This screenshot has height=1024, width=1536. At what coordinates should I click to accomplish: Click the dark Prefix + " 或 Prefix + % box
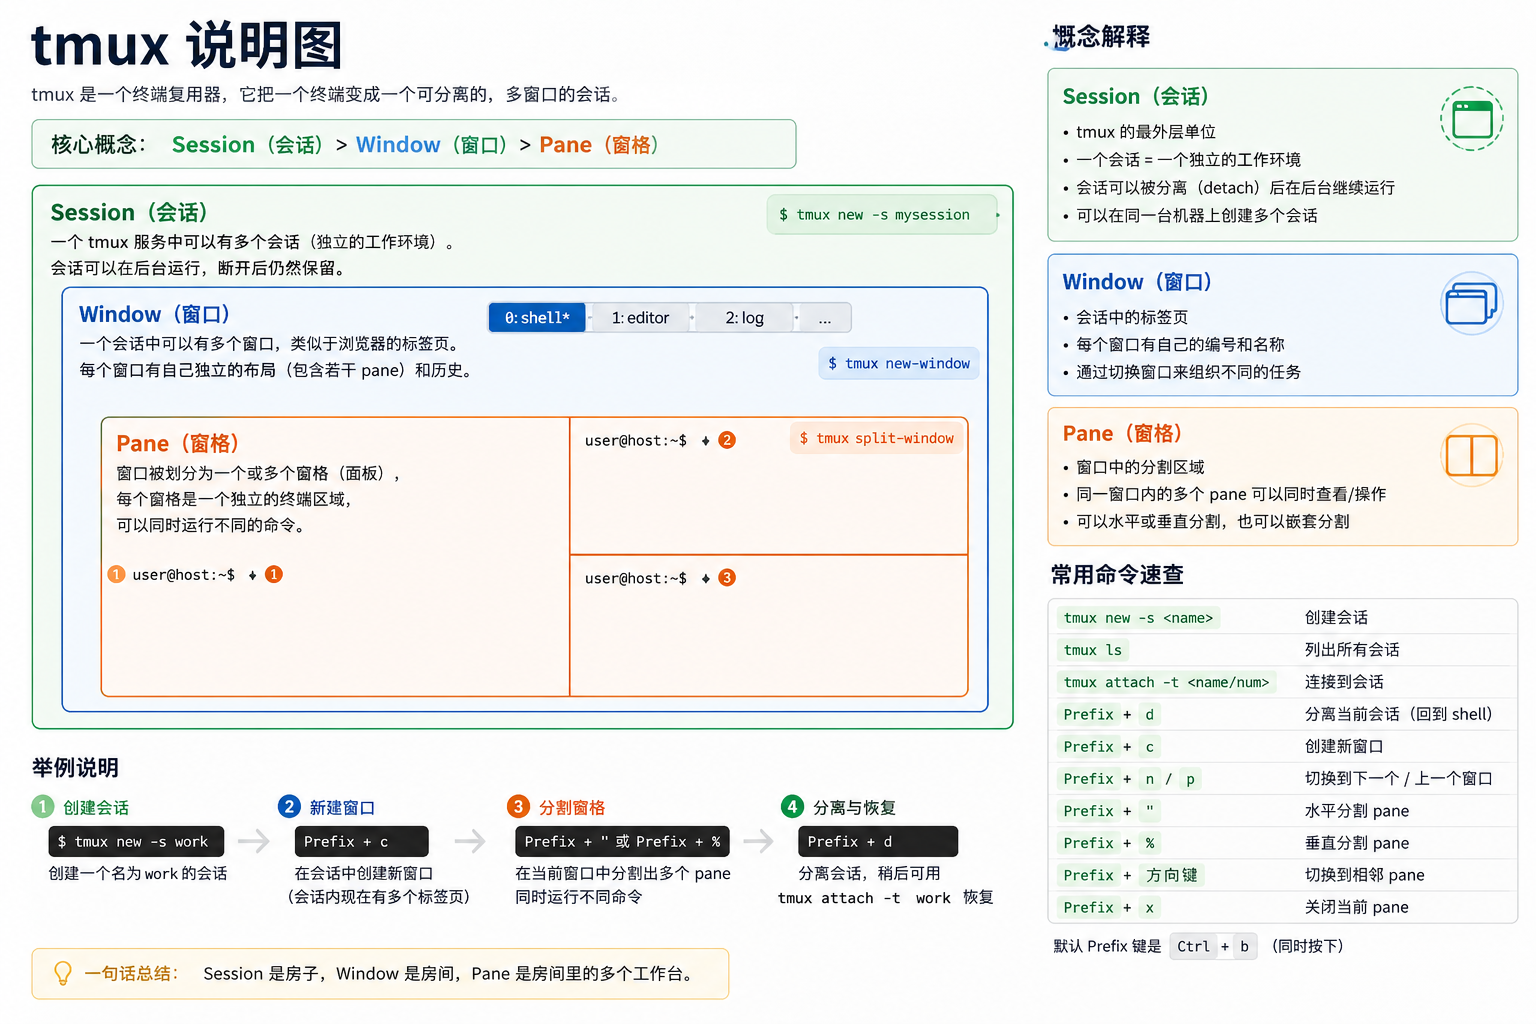tap(622, 842)
